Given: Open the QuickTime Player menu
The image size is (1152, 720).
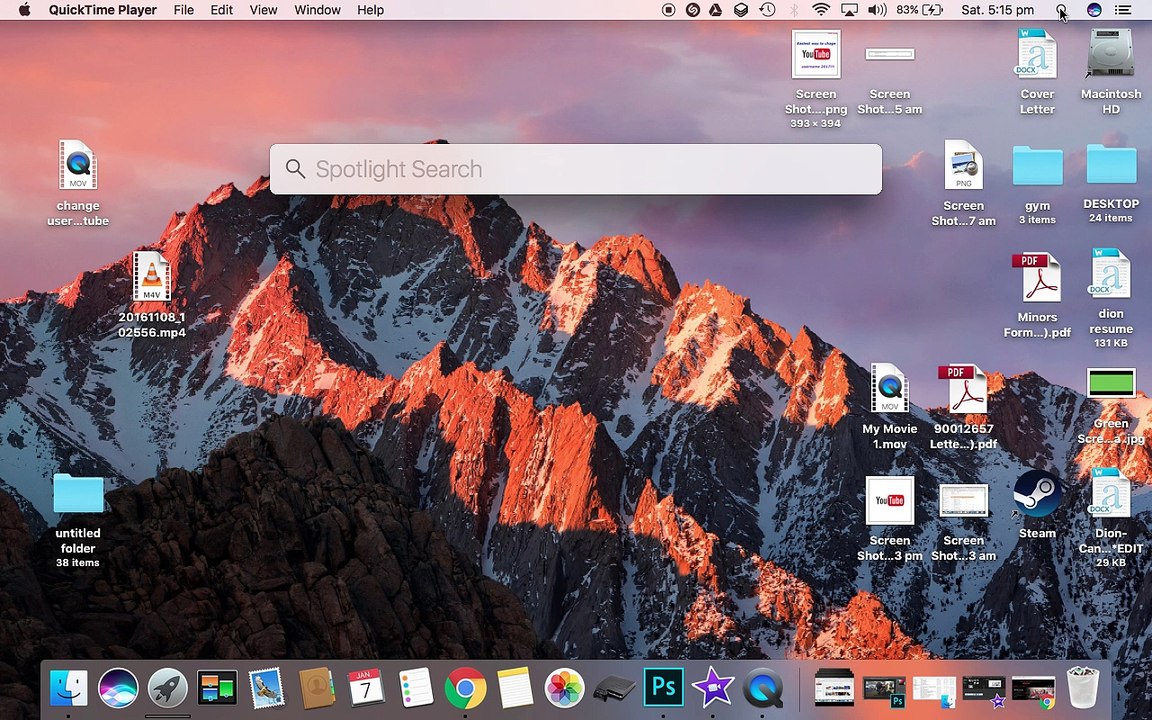Looking at the screenshot, I should tap(103, 10).
